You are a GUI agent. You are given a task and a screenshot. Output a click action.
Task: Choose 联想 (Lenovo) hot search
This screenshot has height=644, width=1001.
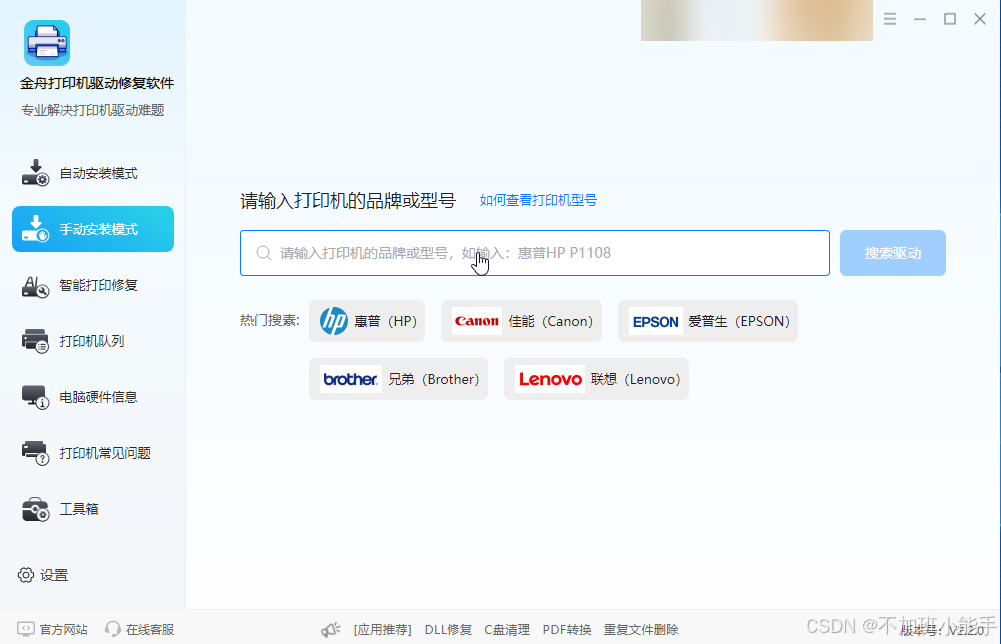coord(596,379)
